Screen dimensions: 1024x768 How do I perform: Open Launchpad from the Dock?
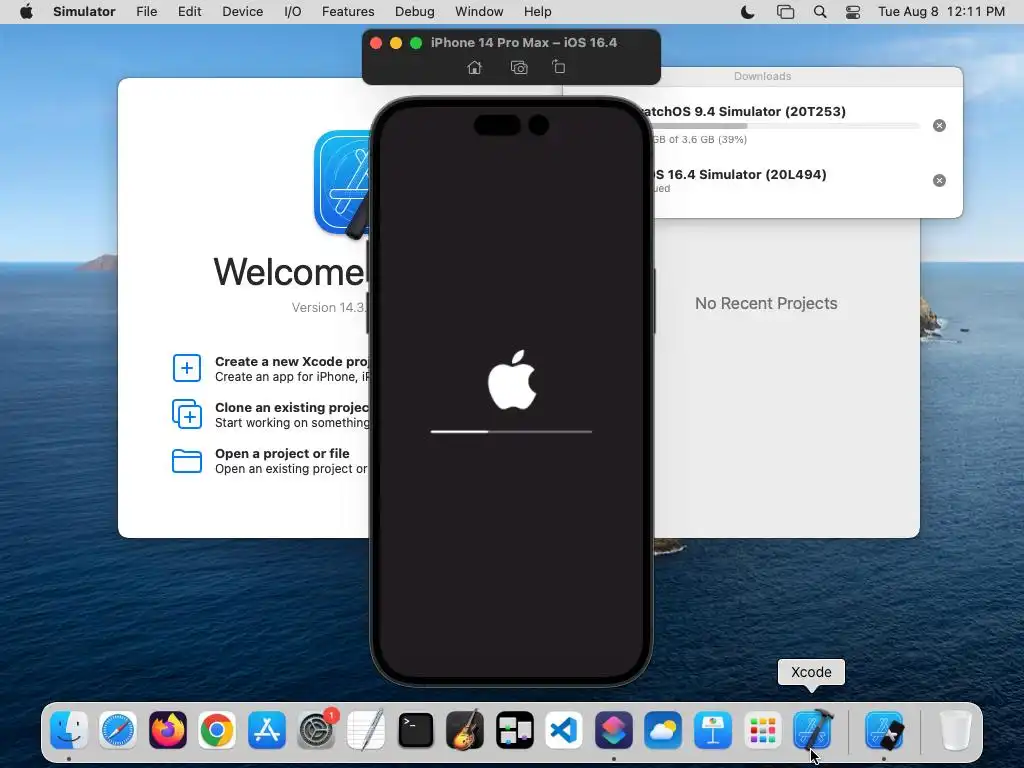(x=763, y=730)
